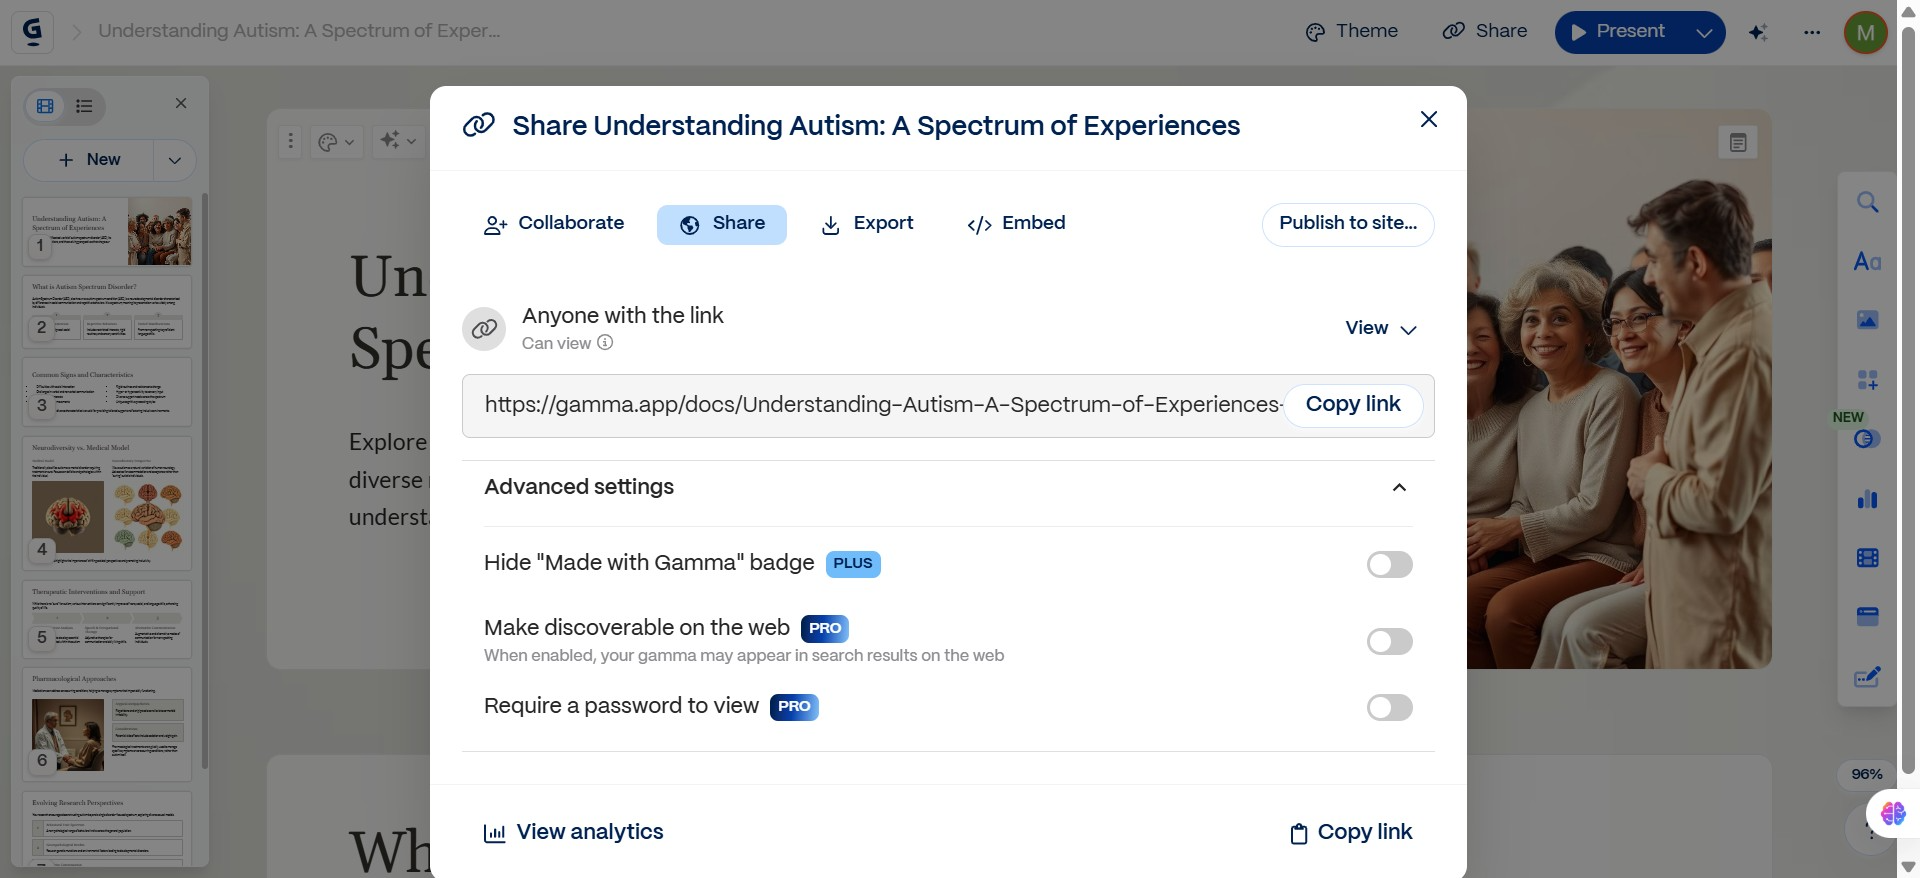This screenshot has width=1920, height=878.
Task: Click the info icon beside Can view
Action: point(605,343)
